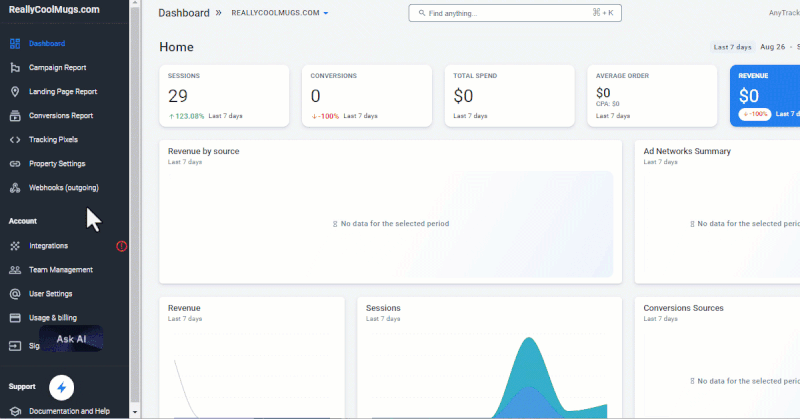Click the User Settings at-sign icon
The image size is (800, 419).
pyautogui.click(x=15, y=294)
